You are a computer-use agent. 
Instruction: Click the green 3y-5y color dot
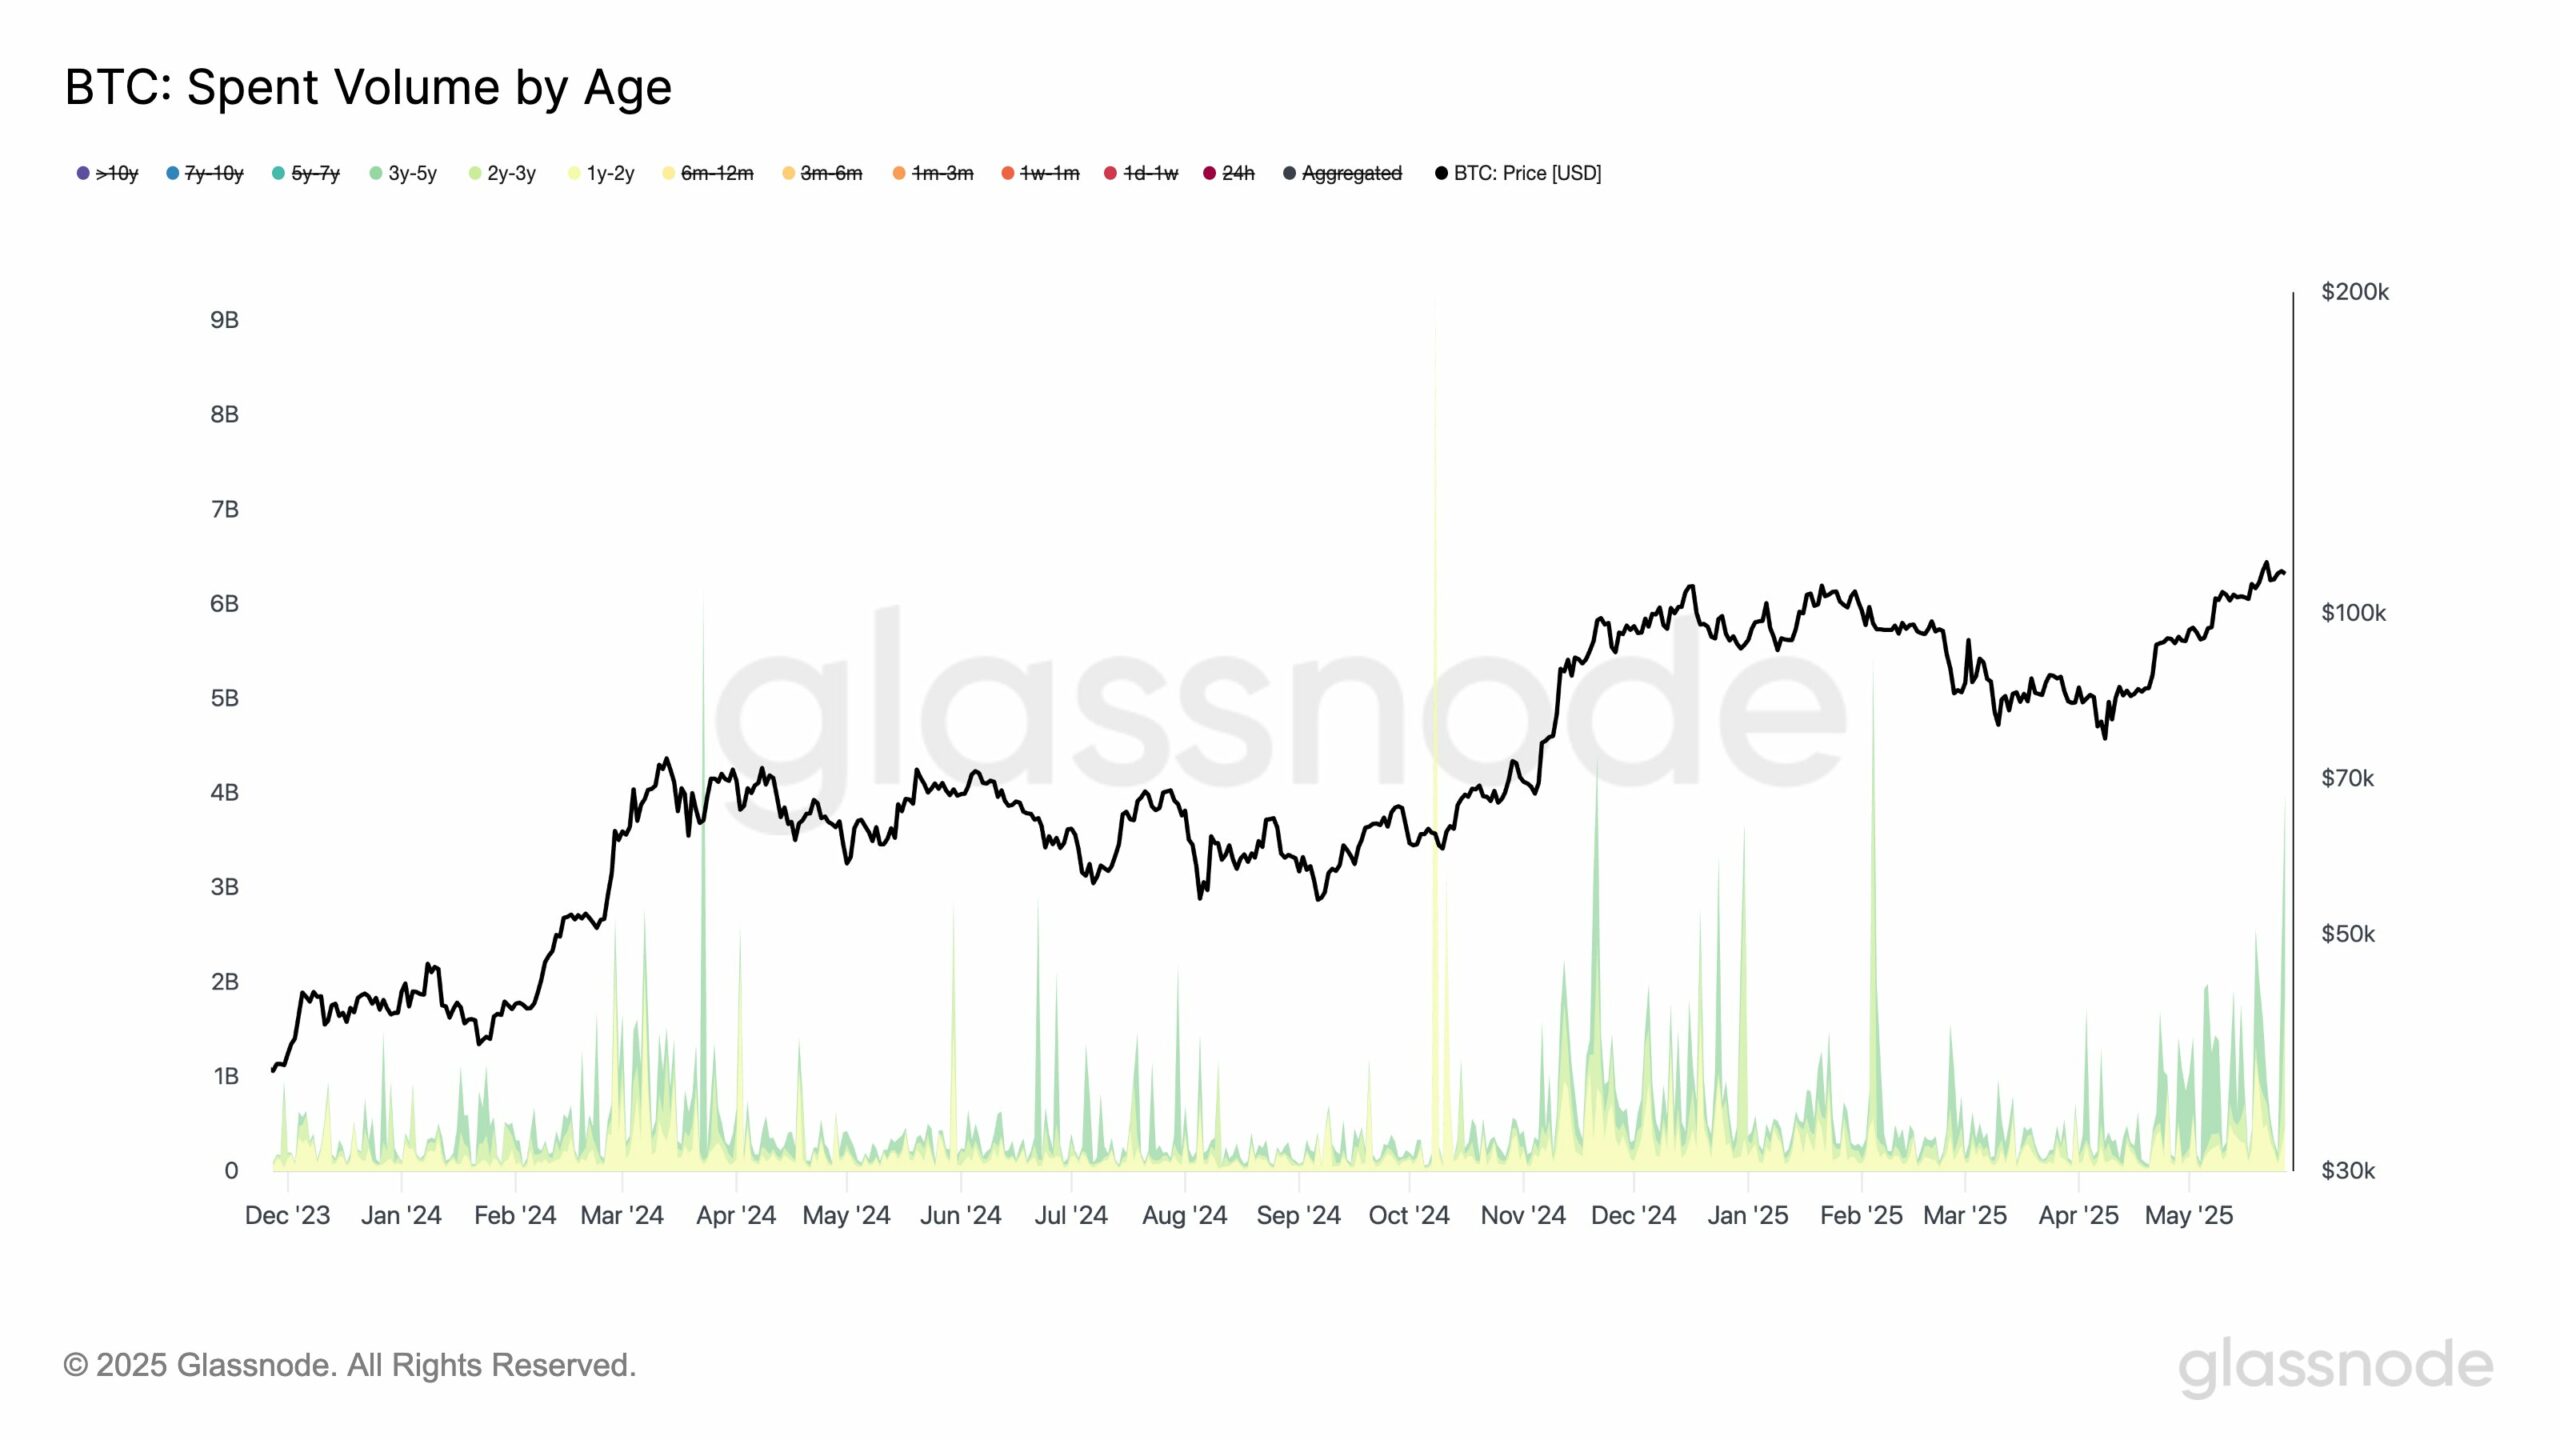376,173
